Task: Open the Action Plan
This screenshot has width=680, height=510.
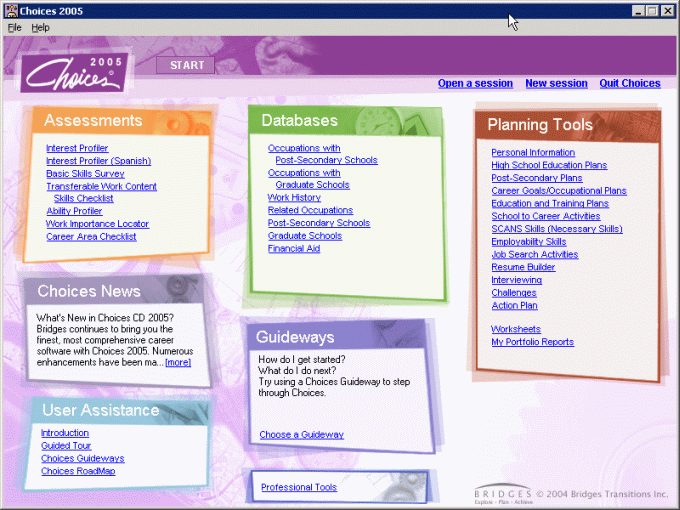Action: point(514,306)
